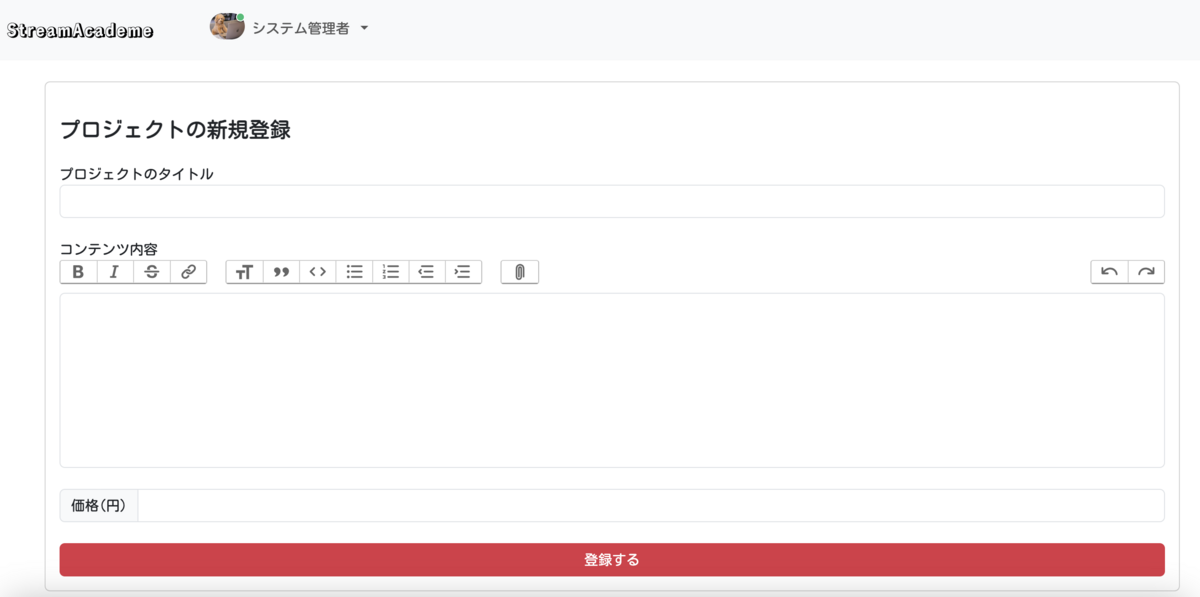Undo the last edit
Viewport: 1200px width, 597px height.
coord(1109,272)
